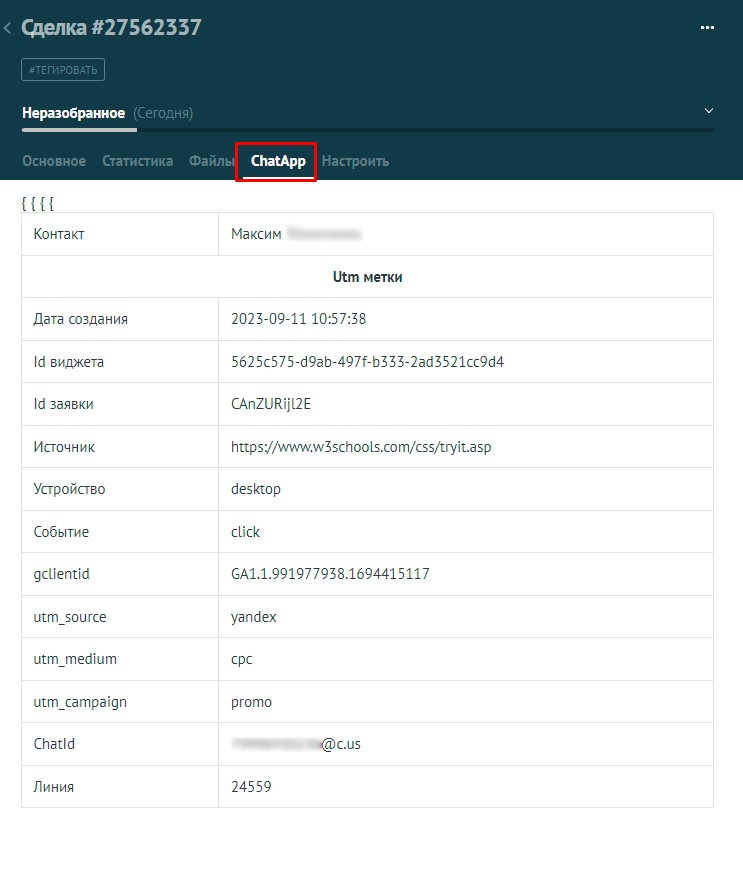Switch to the Основное tab

click(x=54, y=161)
